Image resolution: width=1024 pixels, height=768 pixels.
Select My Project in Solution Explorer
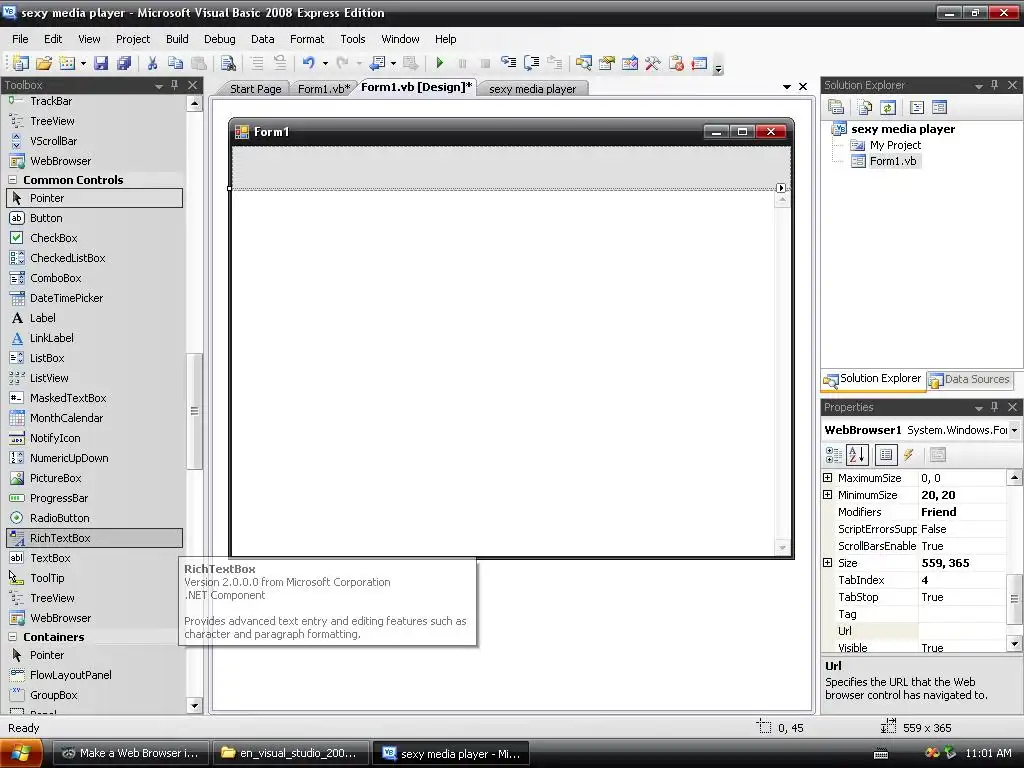coord(895,145)
